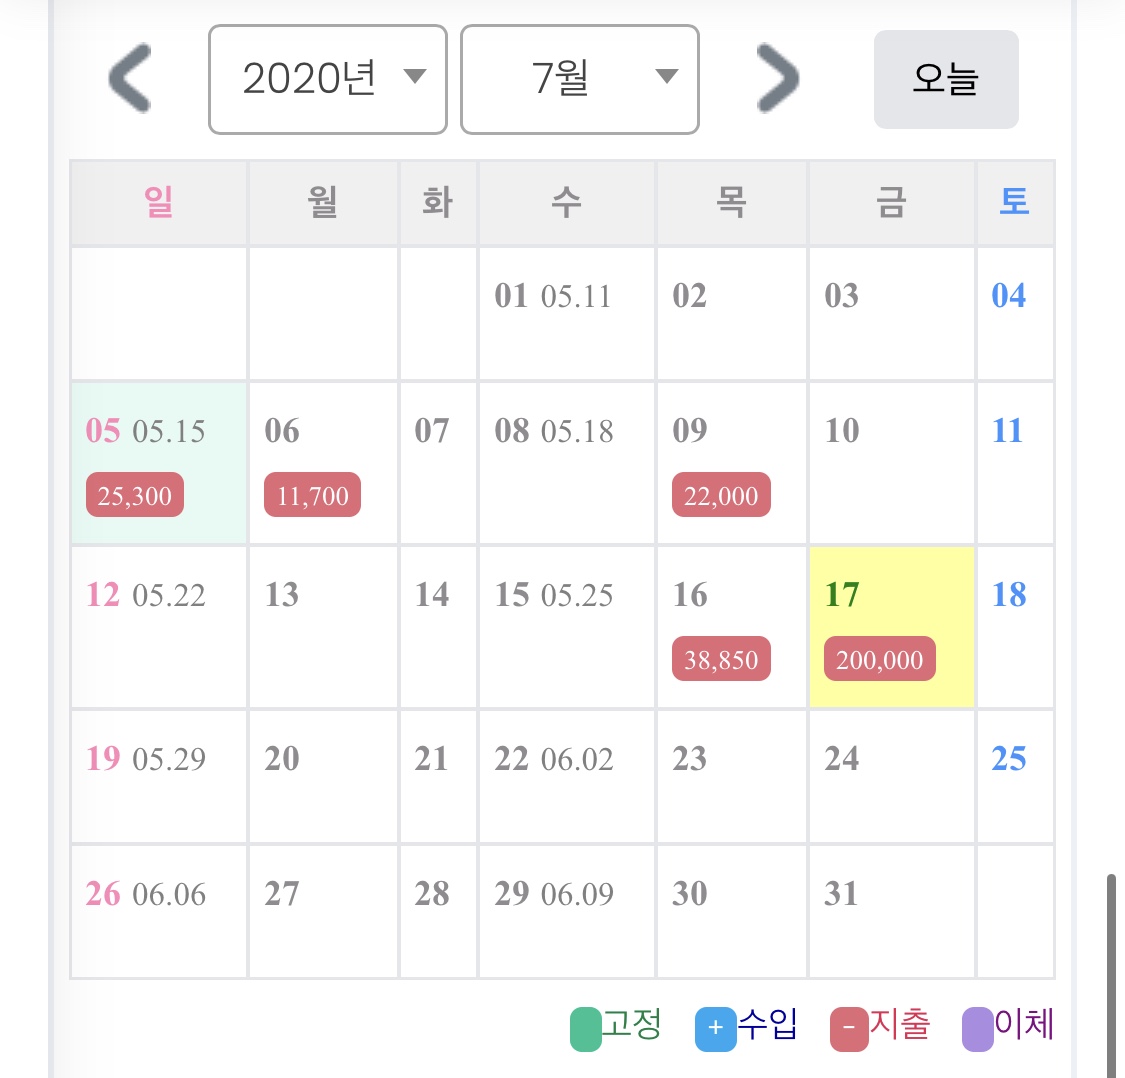Click the 일 Sunday column header

(x=159, y=203)
